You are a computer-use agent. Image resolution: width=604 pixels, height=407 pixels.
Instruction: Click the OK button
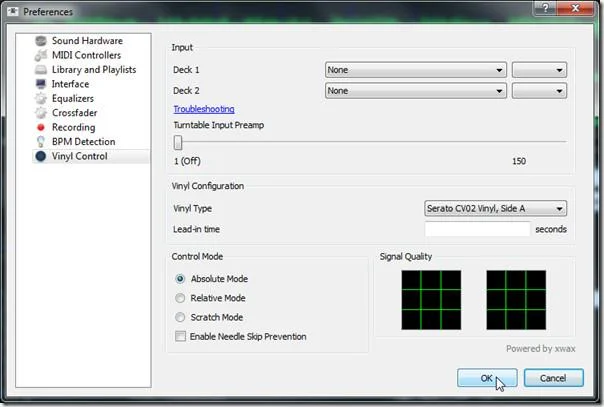(487, 378)
